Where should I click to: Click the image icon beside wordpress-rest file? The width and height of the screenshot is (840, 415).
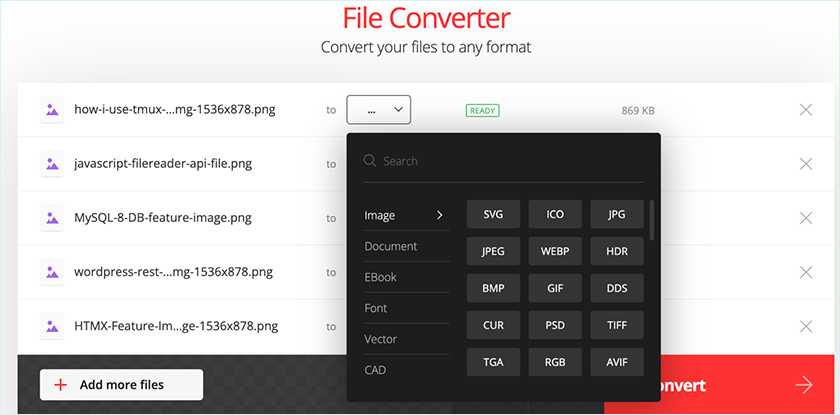[x=52, y=272]
